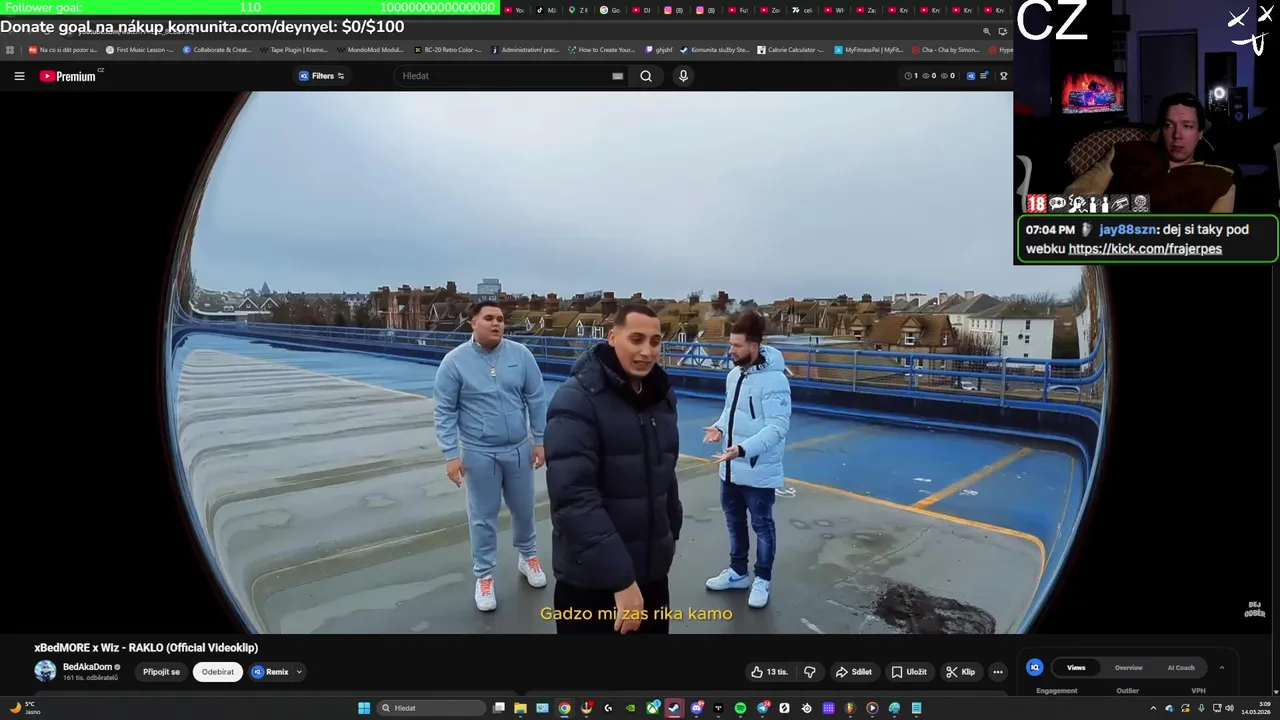Screen dimensions: 1280x720
Task: Open bookmark 'Tape Plugin | Krame...'
Action: (294, 49)
